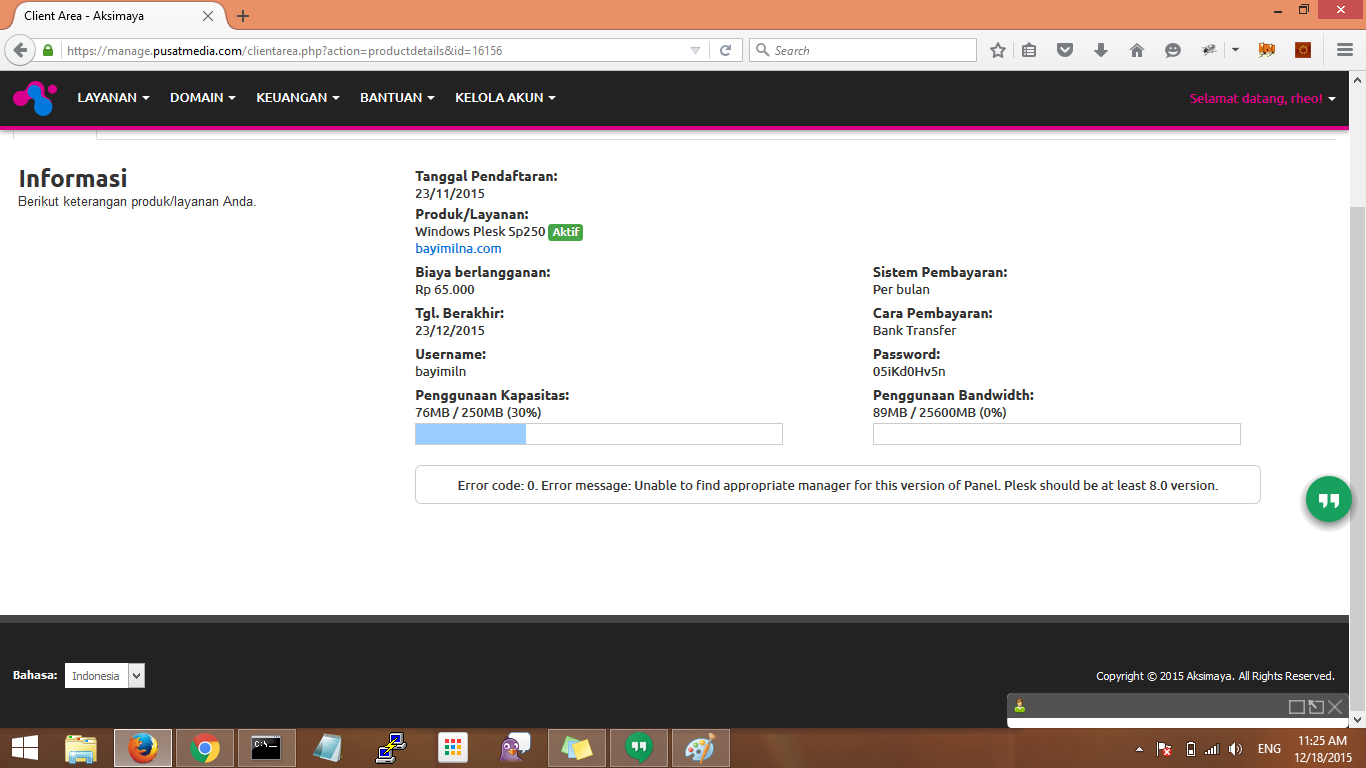The width and height of the screenshot is (1366, 768).
Task: Click the Rp 65.000 subscription cost
Action: 445,290
